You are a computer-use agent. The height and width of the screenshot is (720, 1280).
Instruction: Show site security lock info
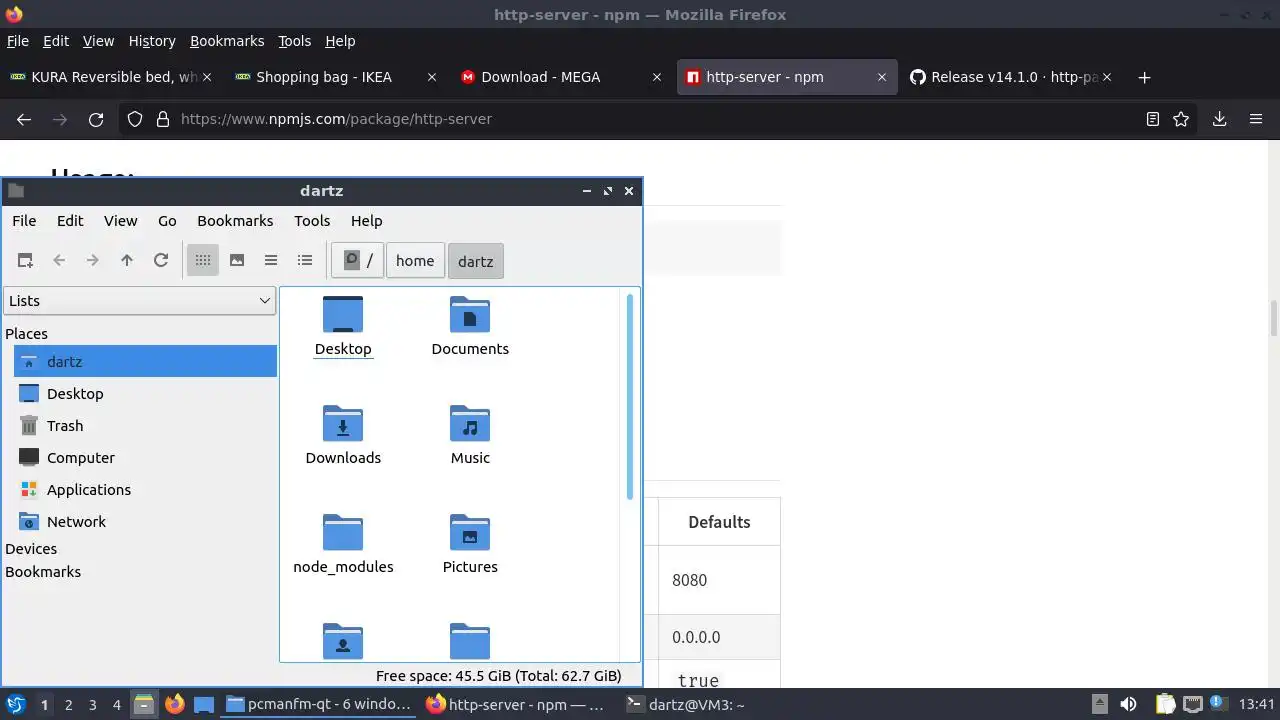pos(163,119)
